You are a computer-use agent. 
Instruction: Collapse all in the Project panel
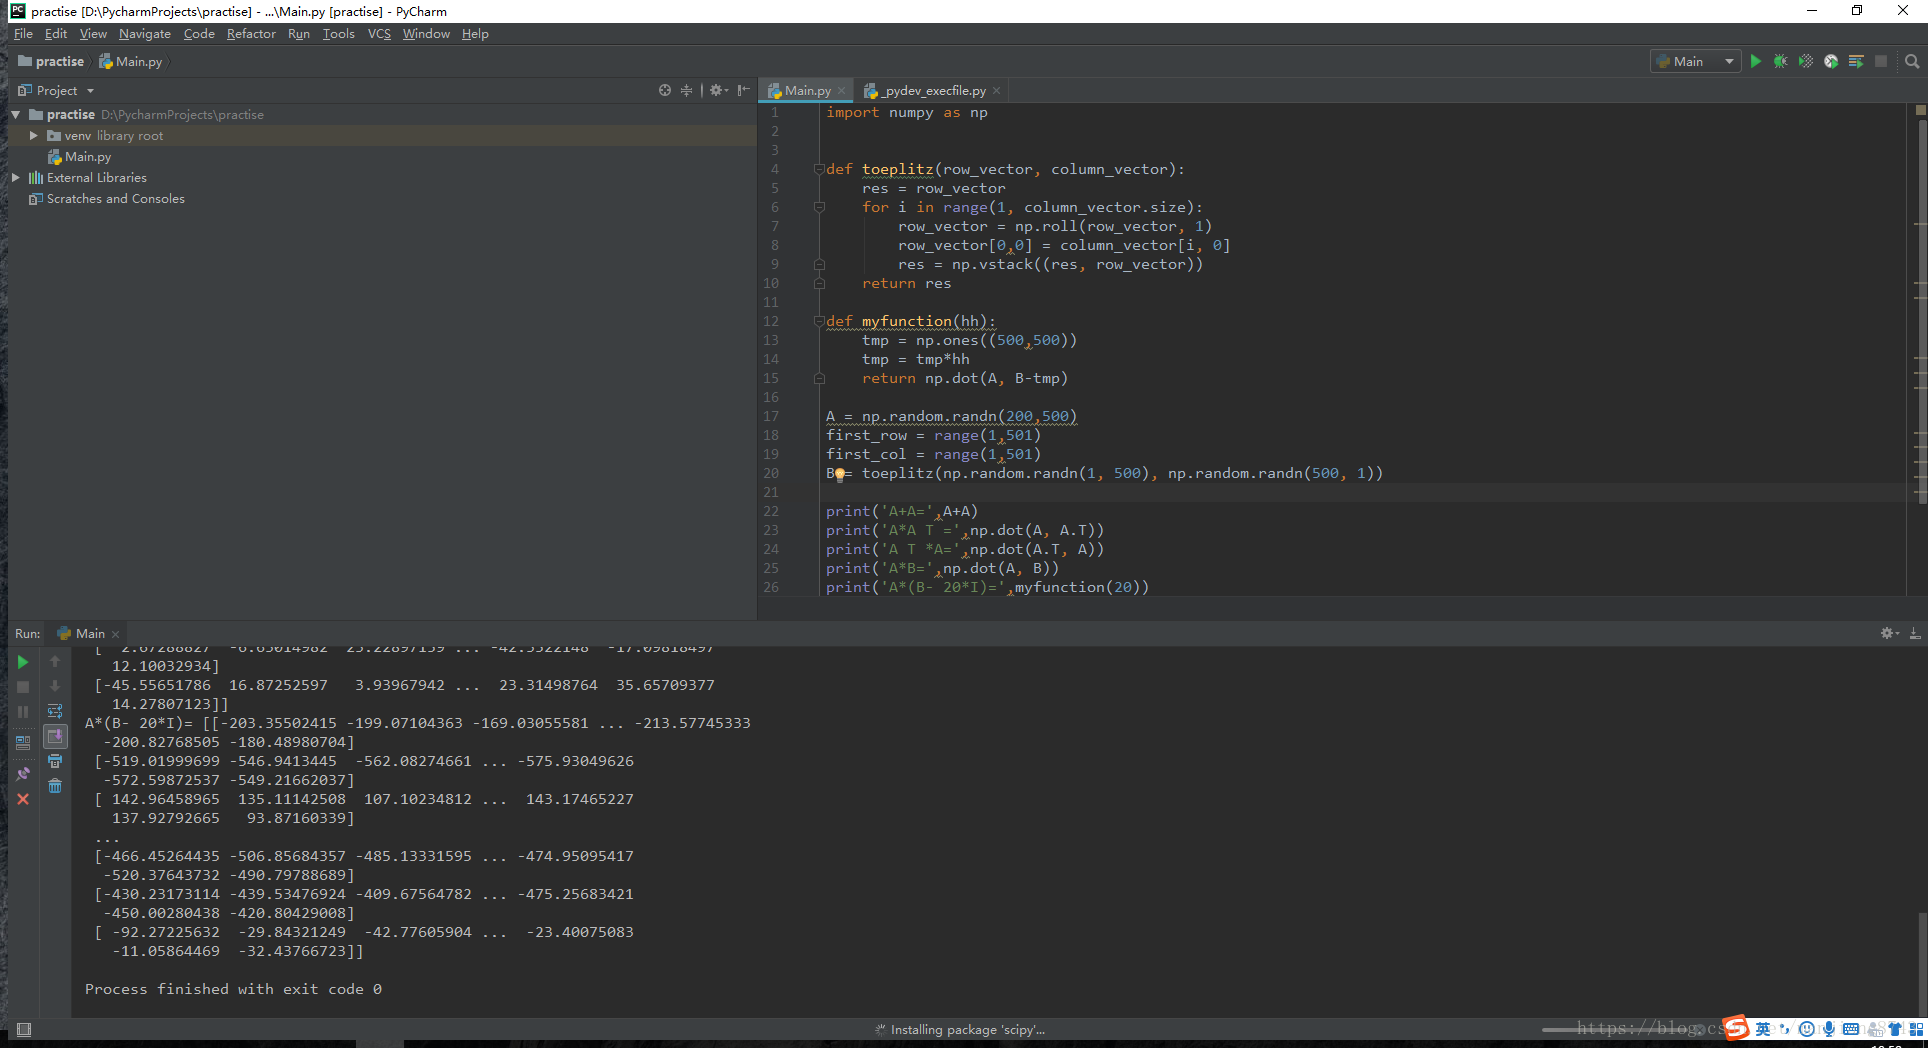click(686, 90)
